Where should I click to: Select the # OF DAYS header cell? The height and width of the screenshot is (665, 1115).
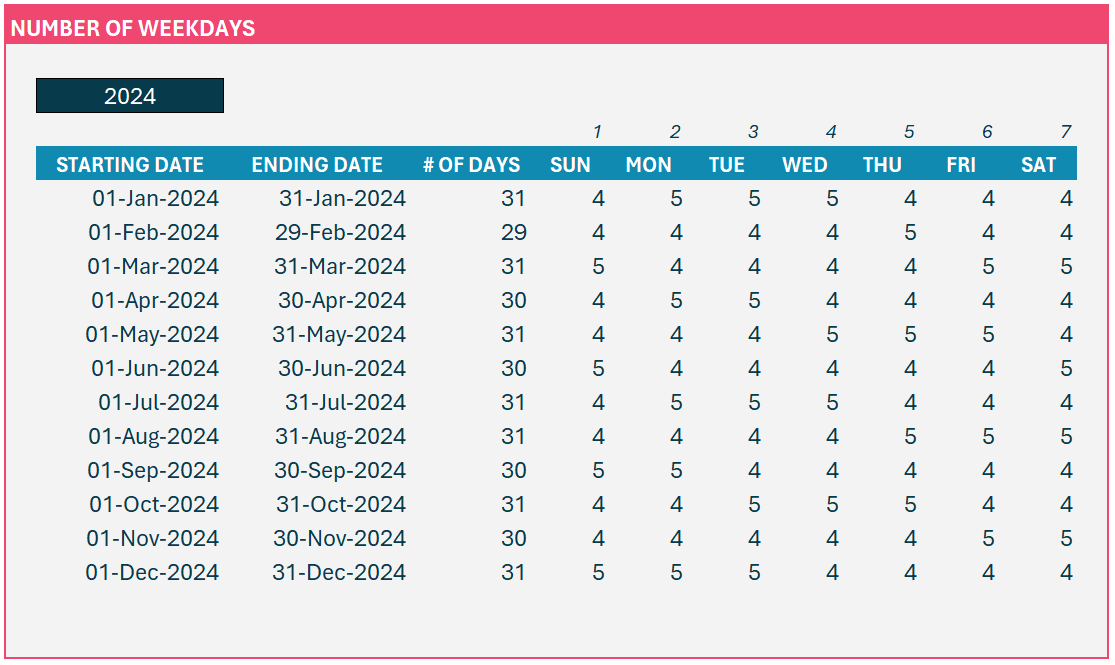click(x=471, y=164)
